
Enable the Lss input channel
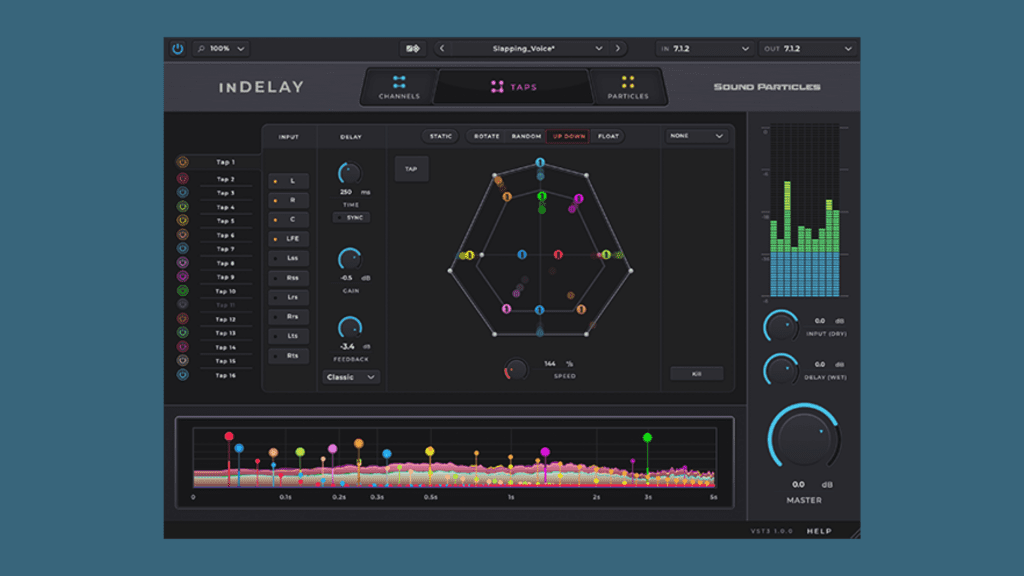tap(289, 258)
